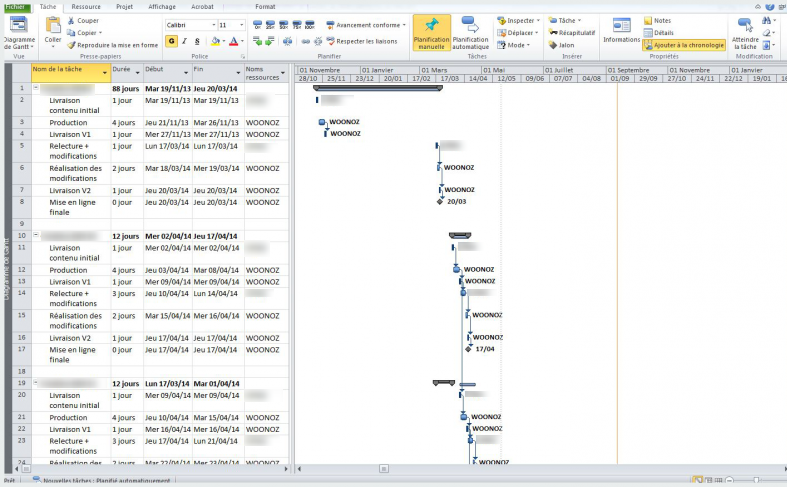This screenshot has width=787, height=490.
Task: Select duration cell 88 jours
Action: [126, 88]
